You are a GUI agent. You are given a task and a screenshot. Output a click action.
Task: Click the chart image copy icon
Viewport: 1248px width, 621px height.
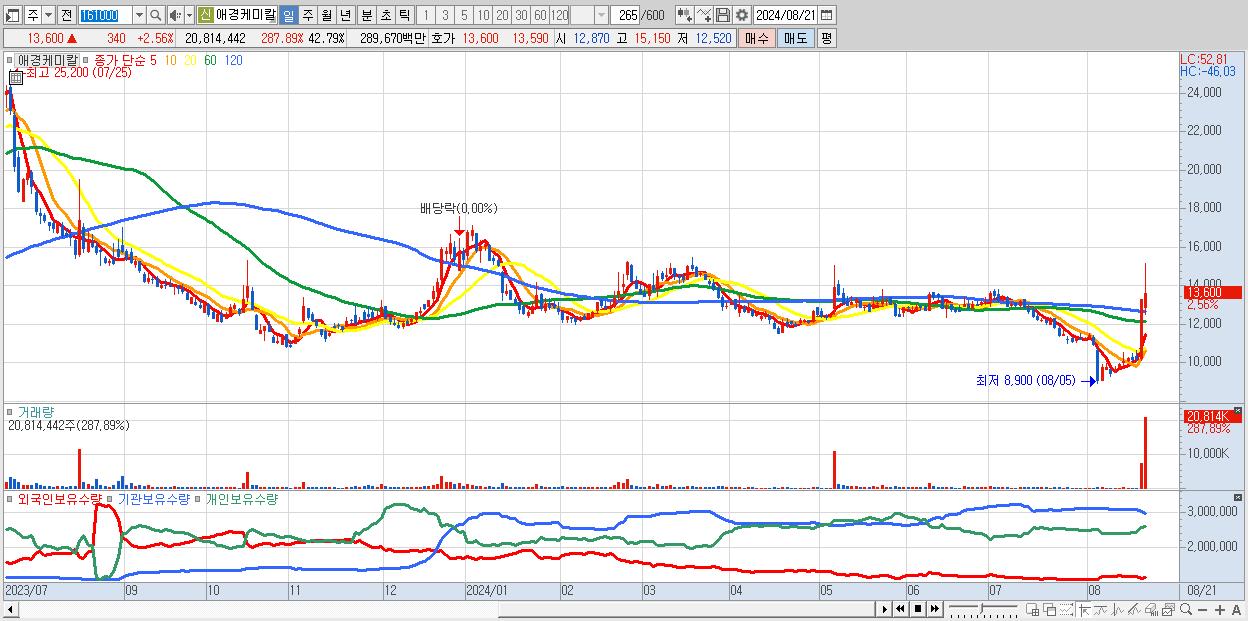click(x=1168, y=609)
